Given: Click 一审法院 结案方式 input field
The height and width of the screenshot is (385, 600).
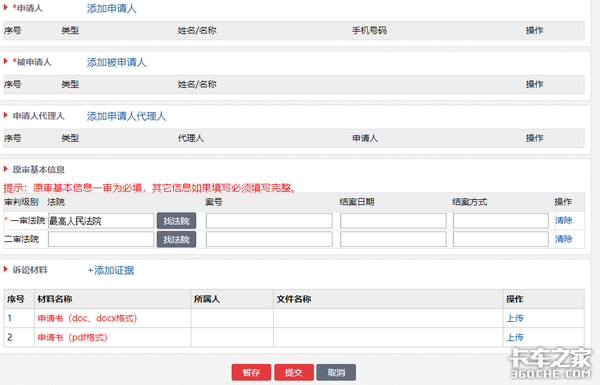Looking at the screenshot, I should point(501,221).
